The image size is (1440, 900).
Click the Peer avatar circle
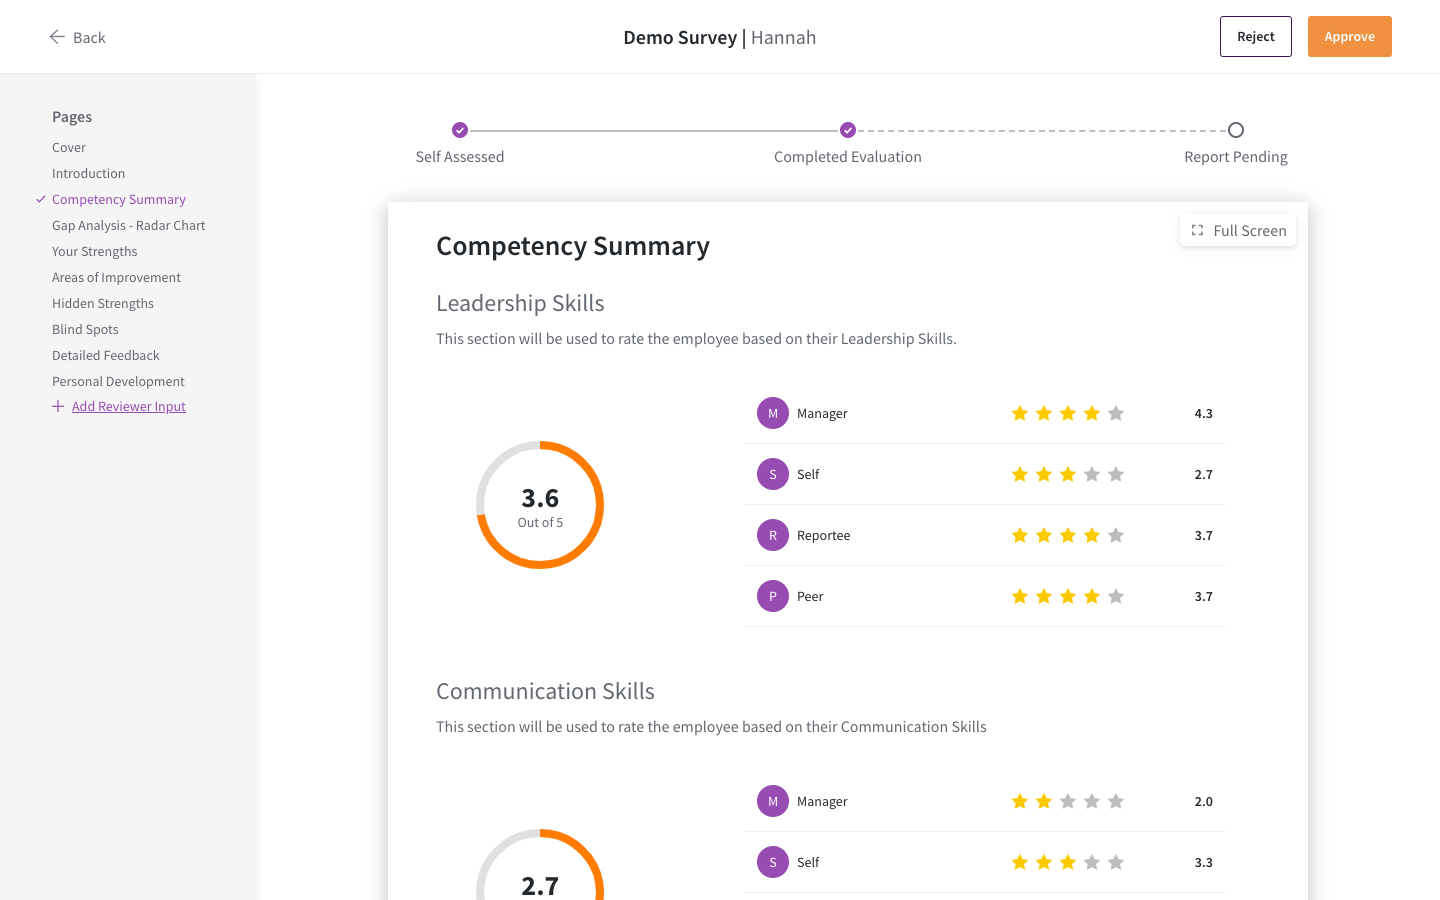click(772, 596)
